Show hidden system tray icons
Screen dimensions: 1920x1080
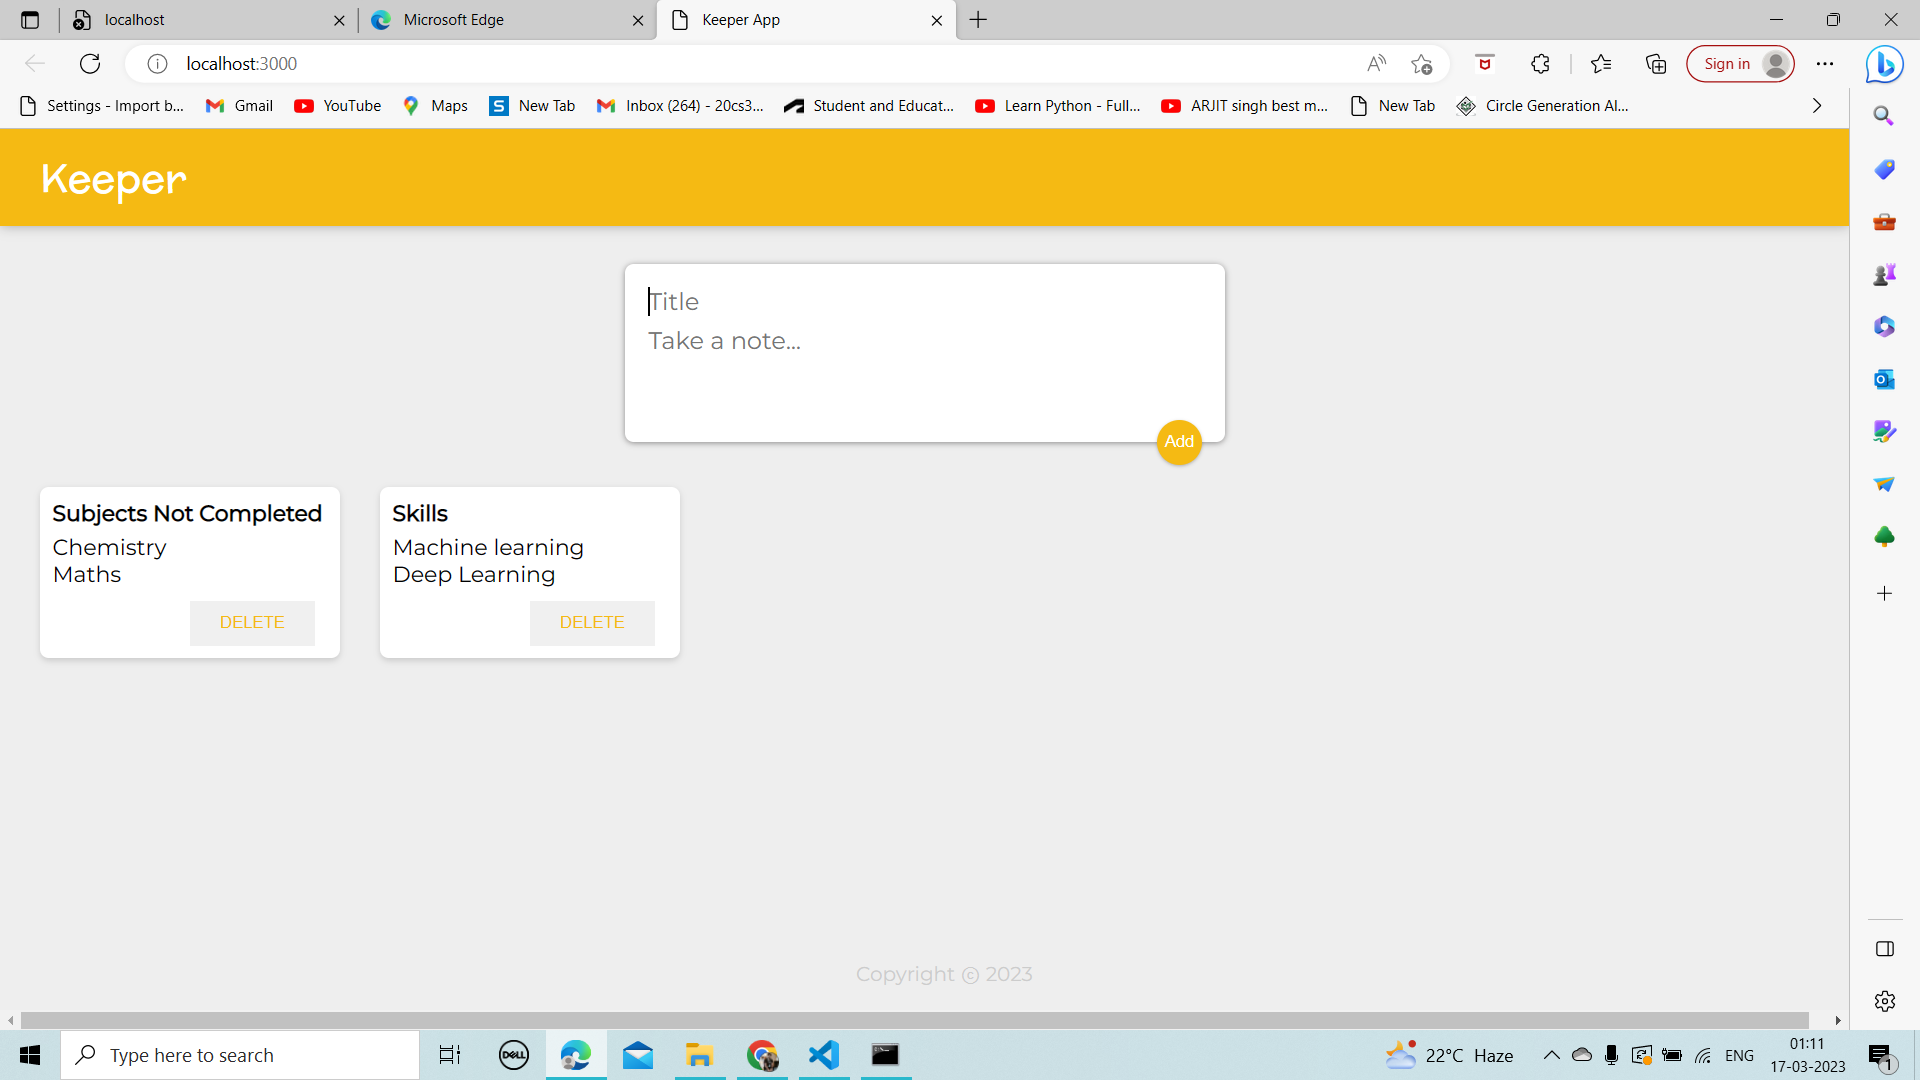(1552, 1055)
